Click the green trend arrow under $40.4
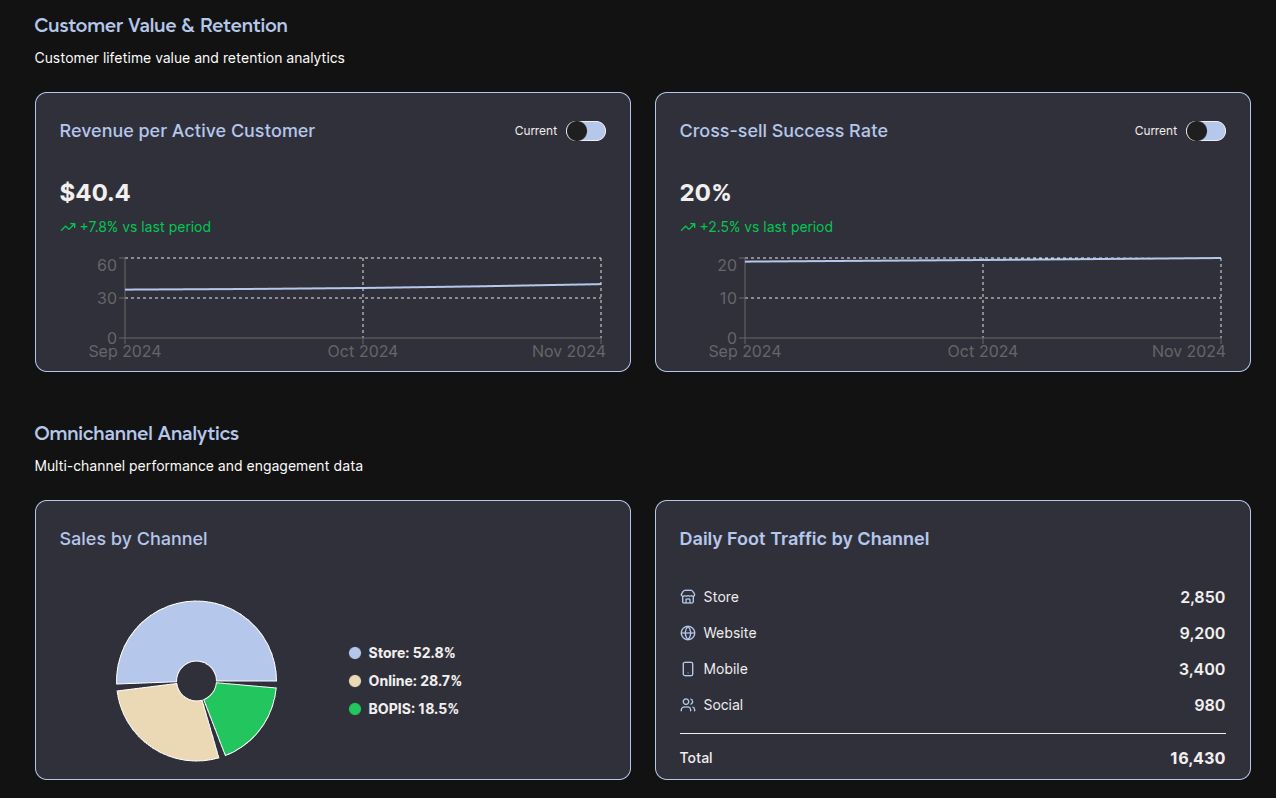This screenshot has height=798, width=1276. coord(68,227)
